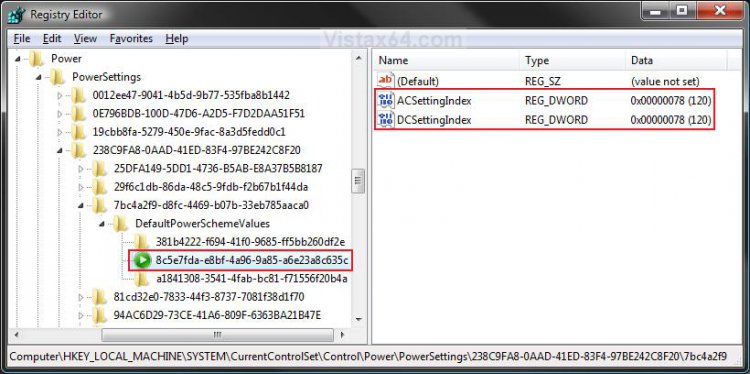The image size is (750, 374).
Task: Click the DefaultPowerSchemeValues folder icon
Action: (121, 223)
